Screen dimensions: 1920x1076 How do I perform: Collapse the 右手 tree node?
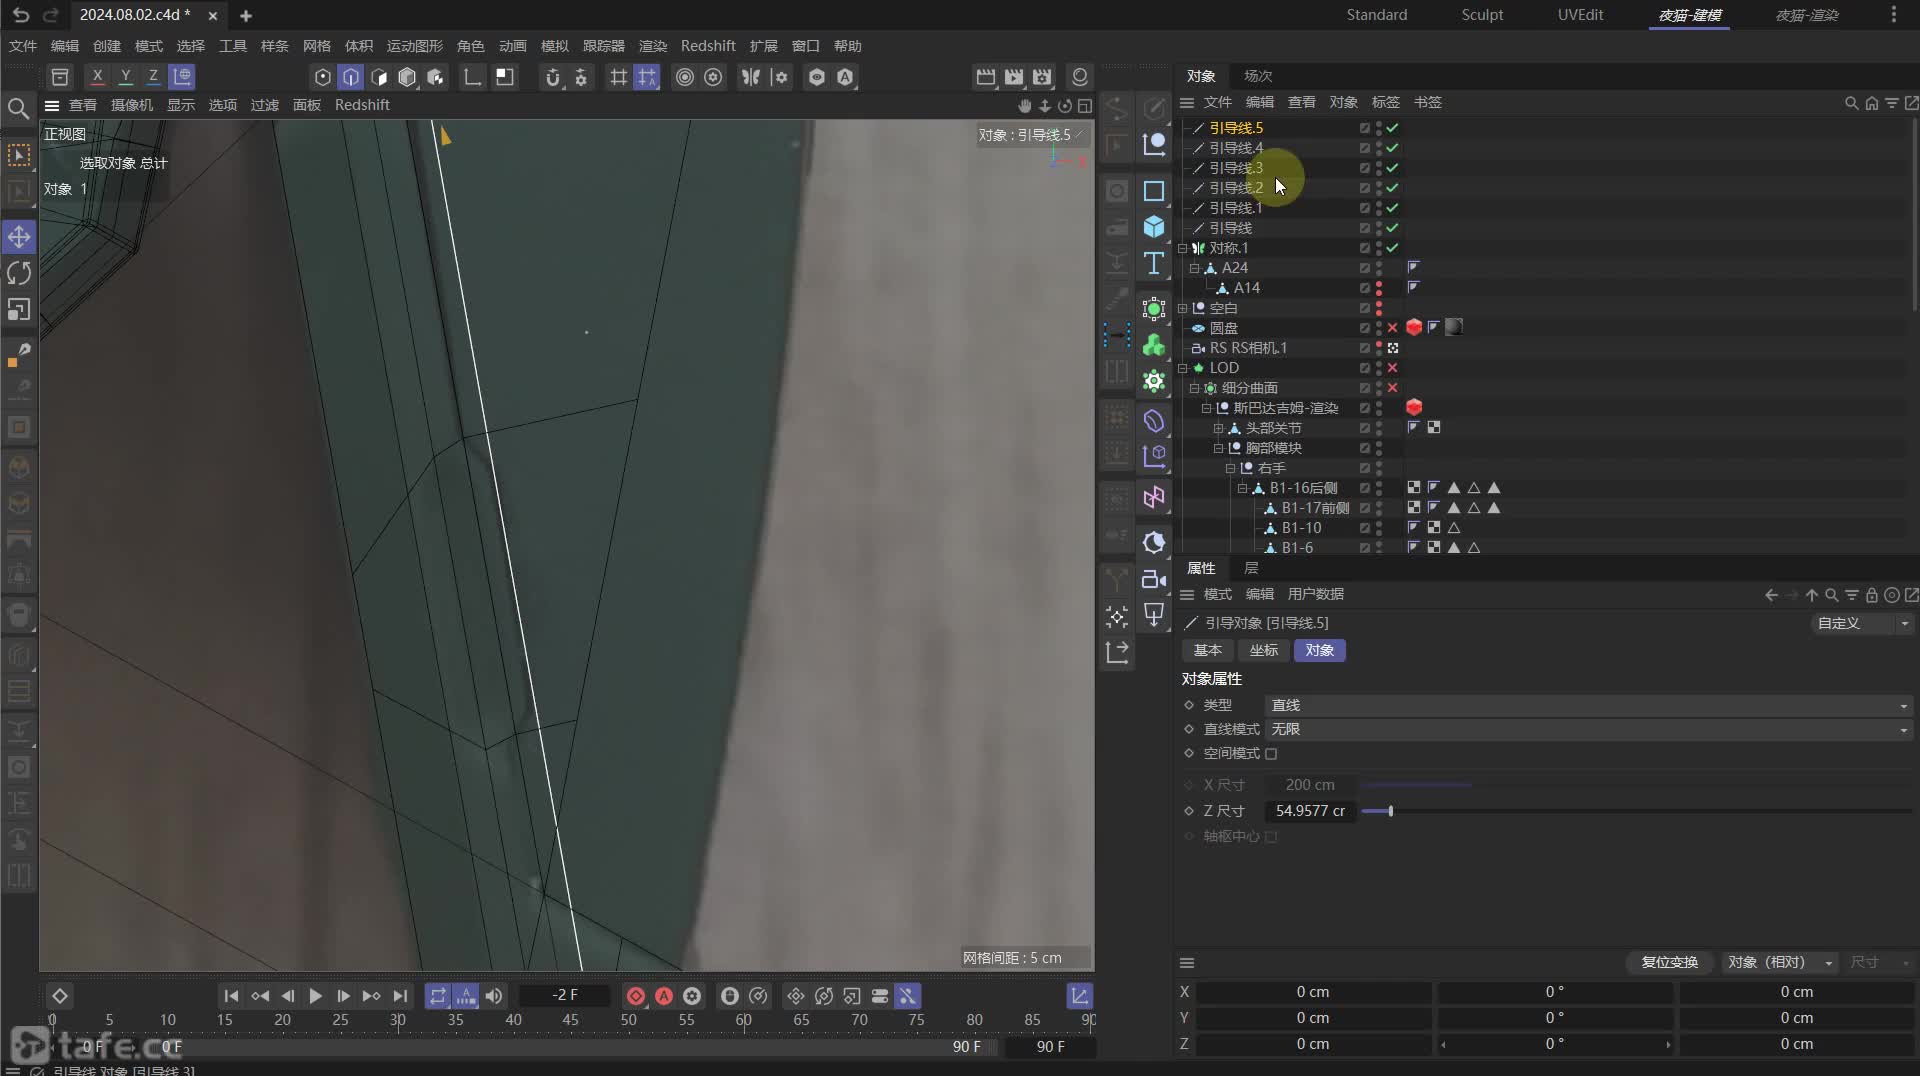point(1230,468)
